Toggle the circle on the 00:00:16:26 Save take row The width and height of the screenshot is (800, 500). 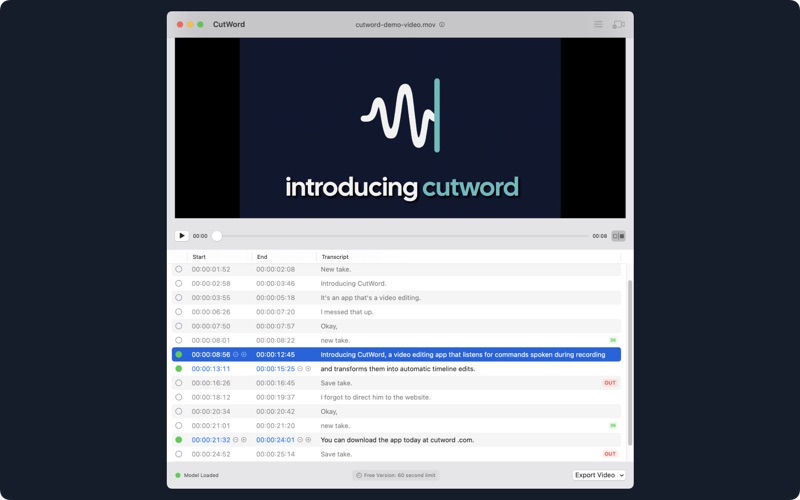click(x=179, y=383)
